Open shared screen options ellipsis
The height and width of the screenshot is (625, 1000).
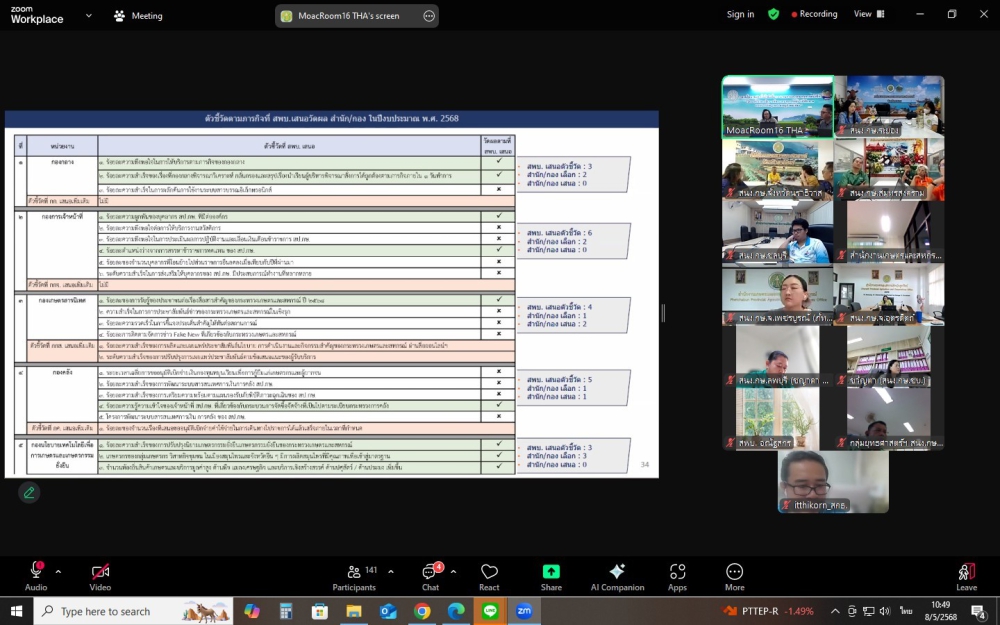[x=429, y=16]
